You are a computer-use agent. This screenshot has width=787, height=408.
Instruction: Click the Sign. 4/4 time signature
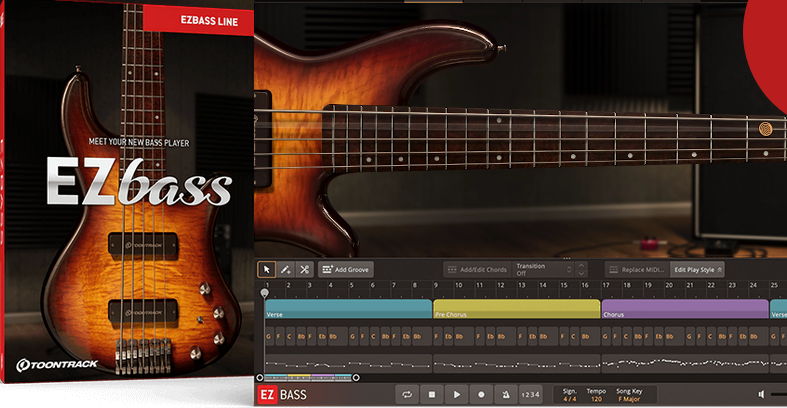pyautogui.click(x=570, y=395)
